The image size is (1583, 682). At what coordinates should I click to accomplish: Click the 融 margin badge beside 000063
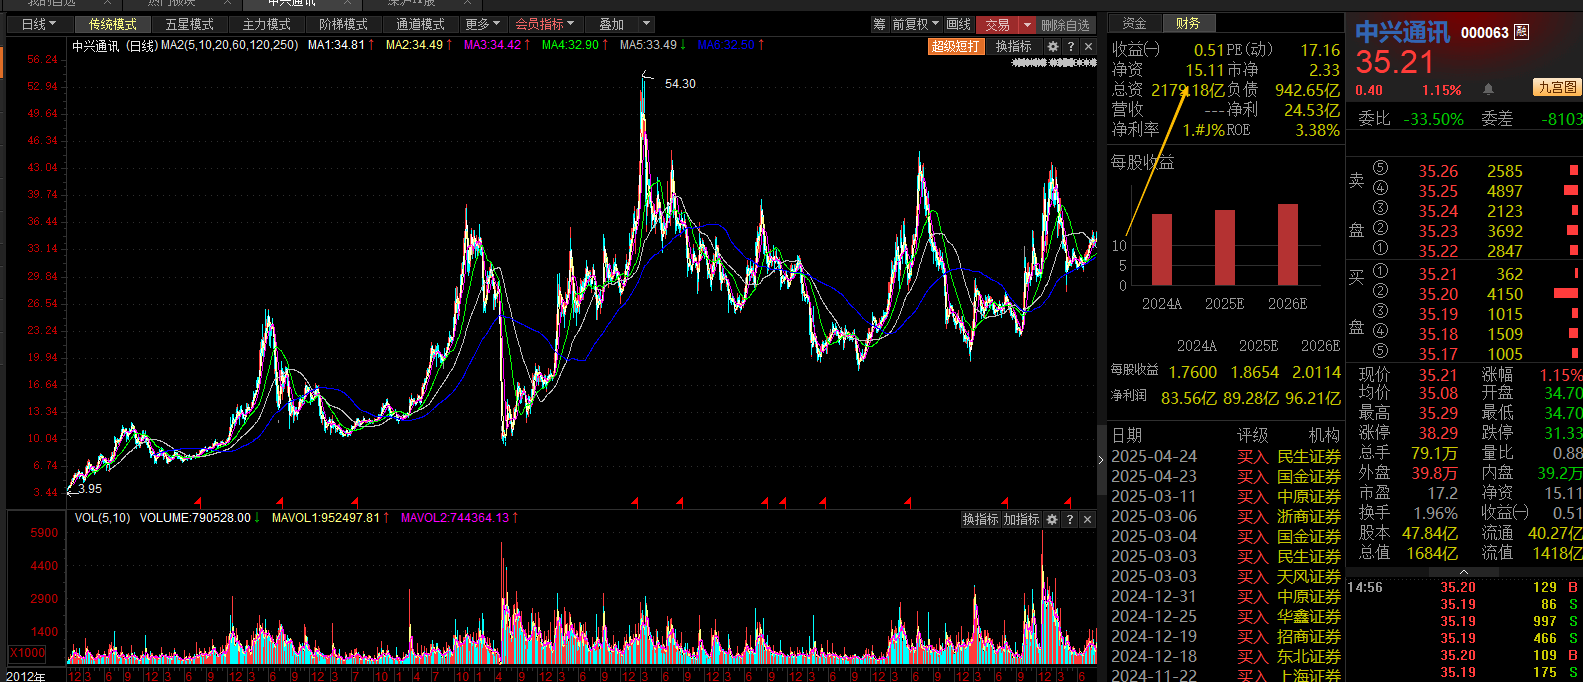(1522, 32)
